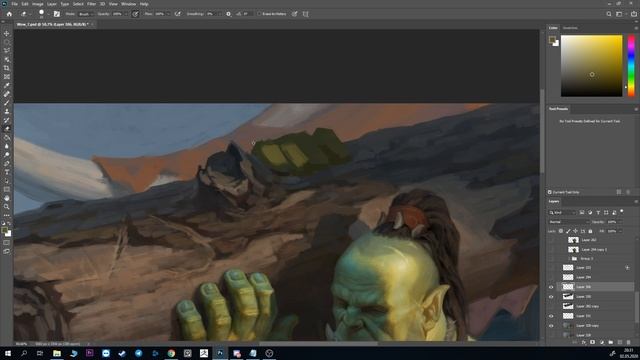The height and width of the screenshot is (360, 640).
Task: Select the Eyedropper tool
Action: (x=7, y=85)
